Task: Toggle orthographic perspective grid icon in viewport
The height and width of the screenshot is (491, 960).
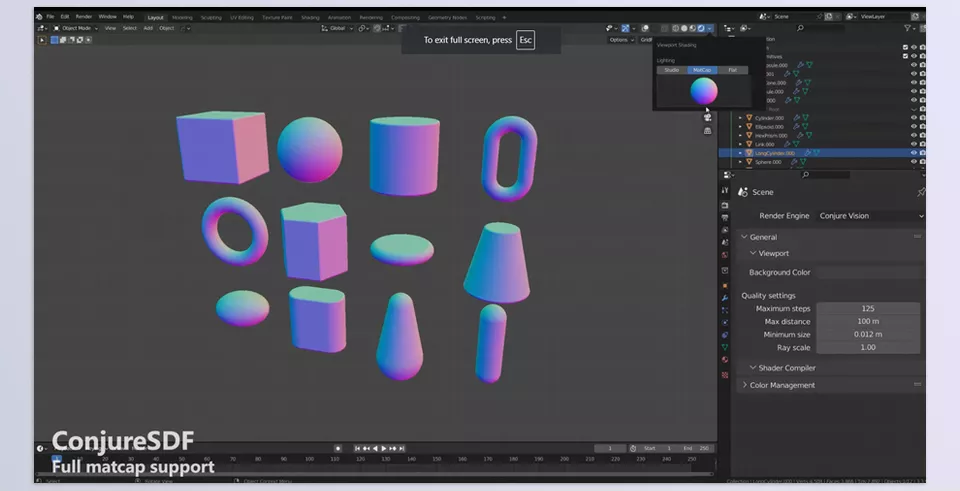Action: click(x=708, y=130)
